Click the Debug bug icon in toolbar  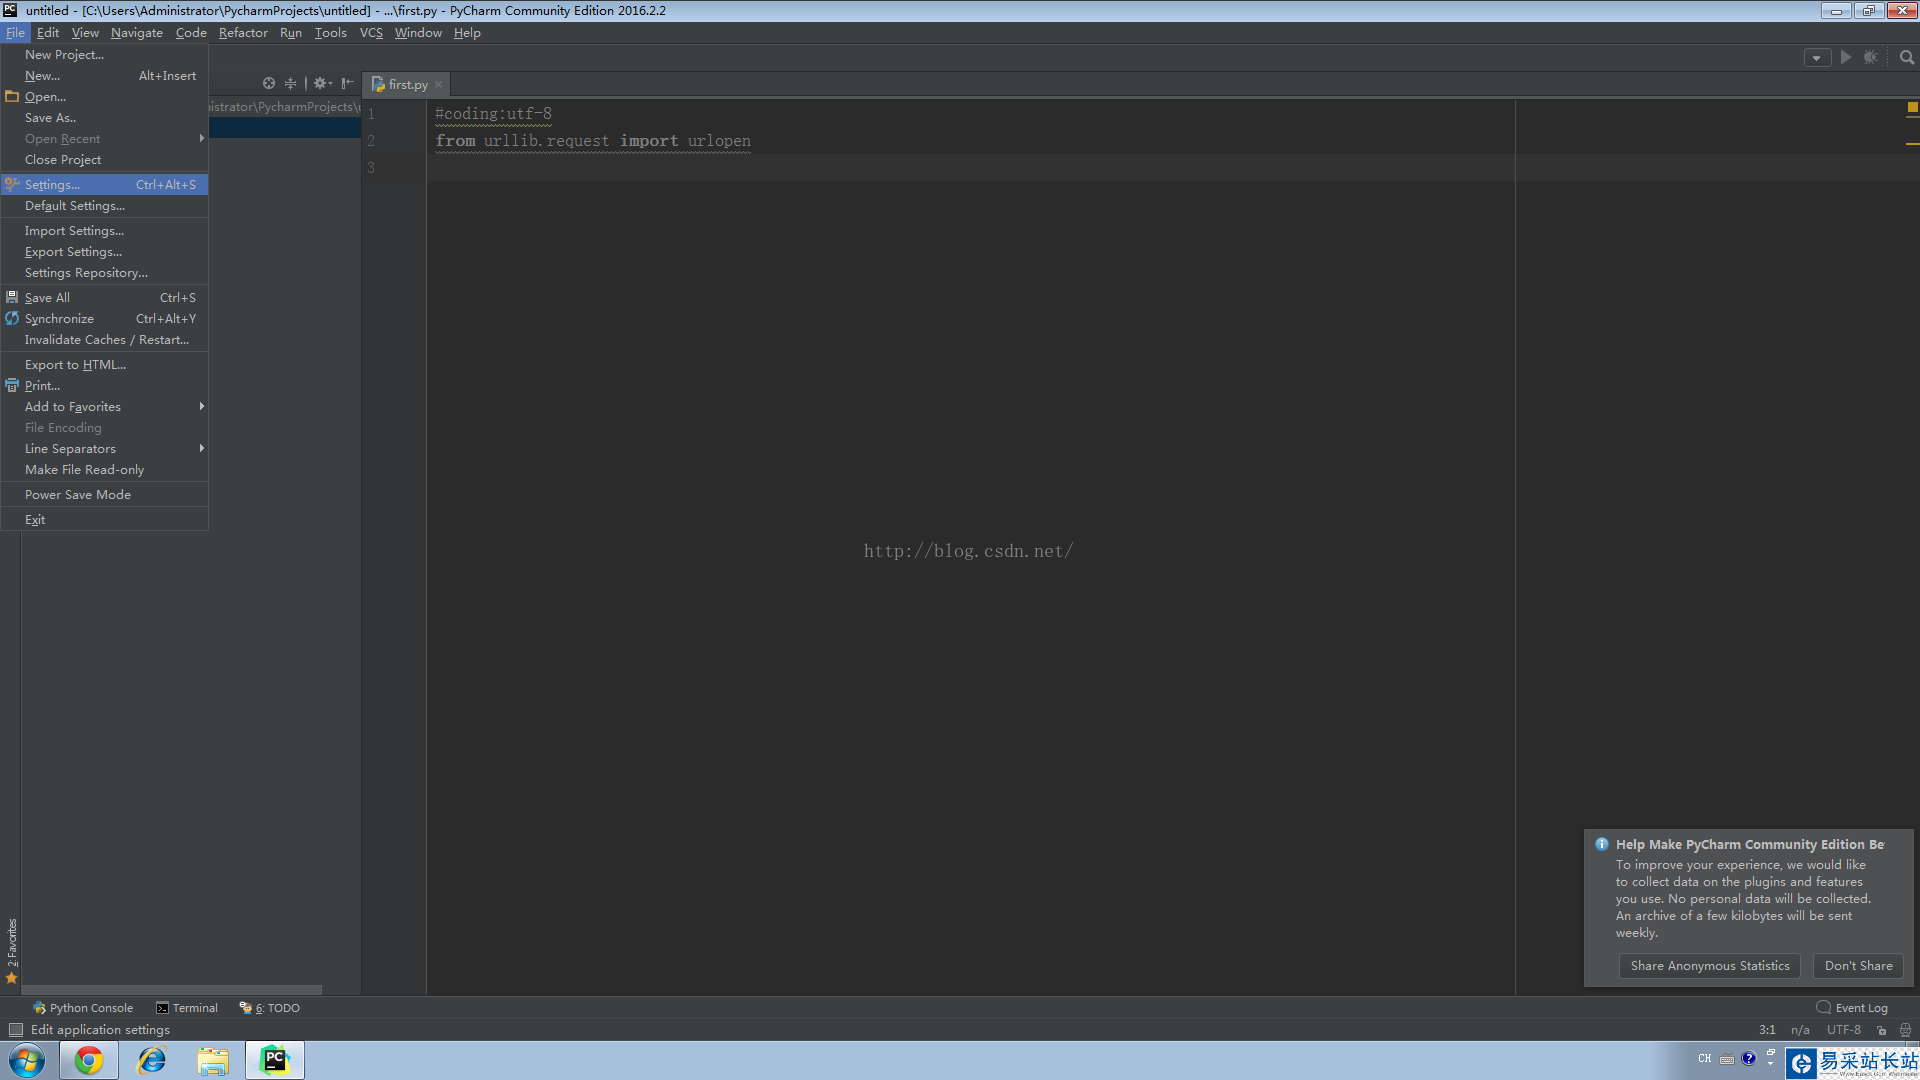pos(1871,58)
